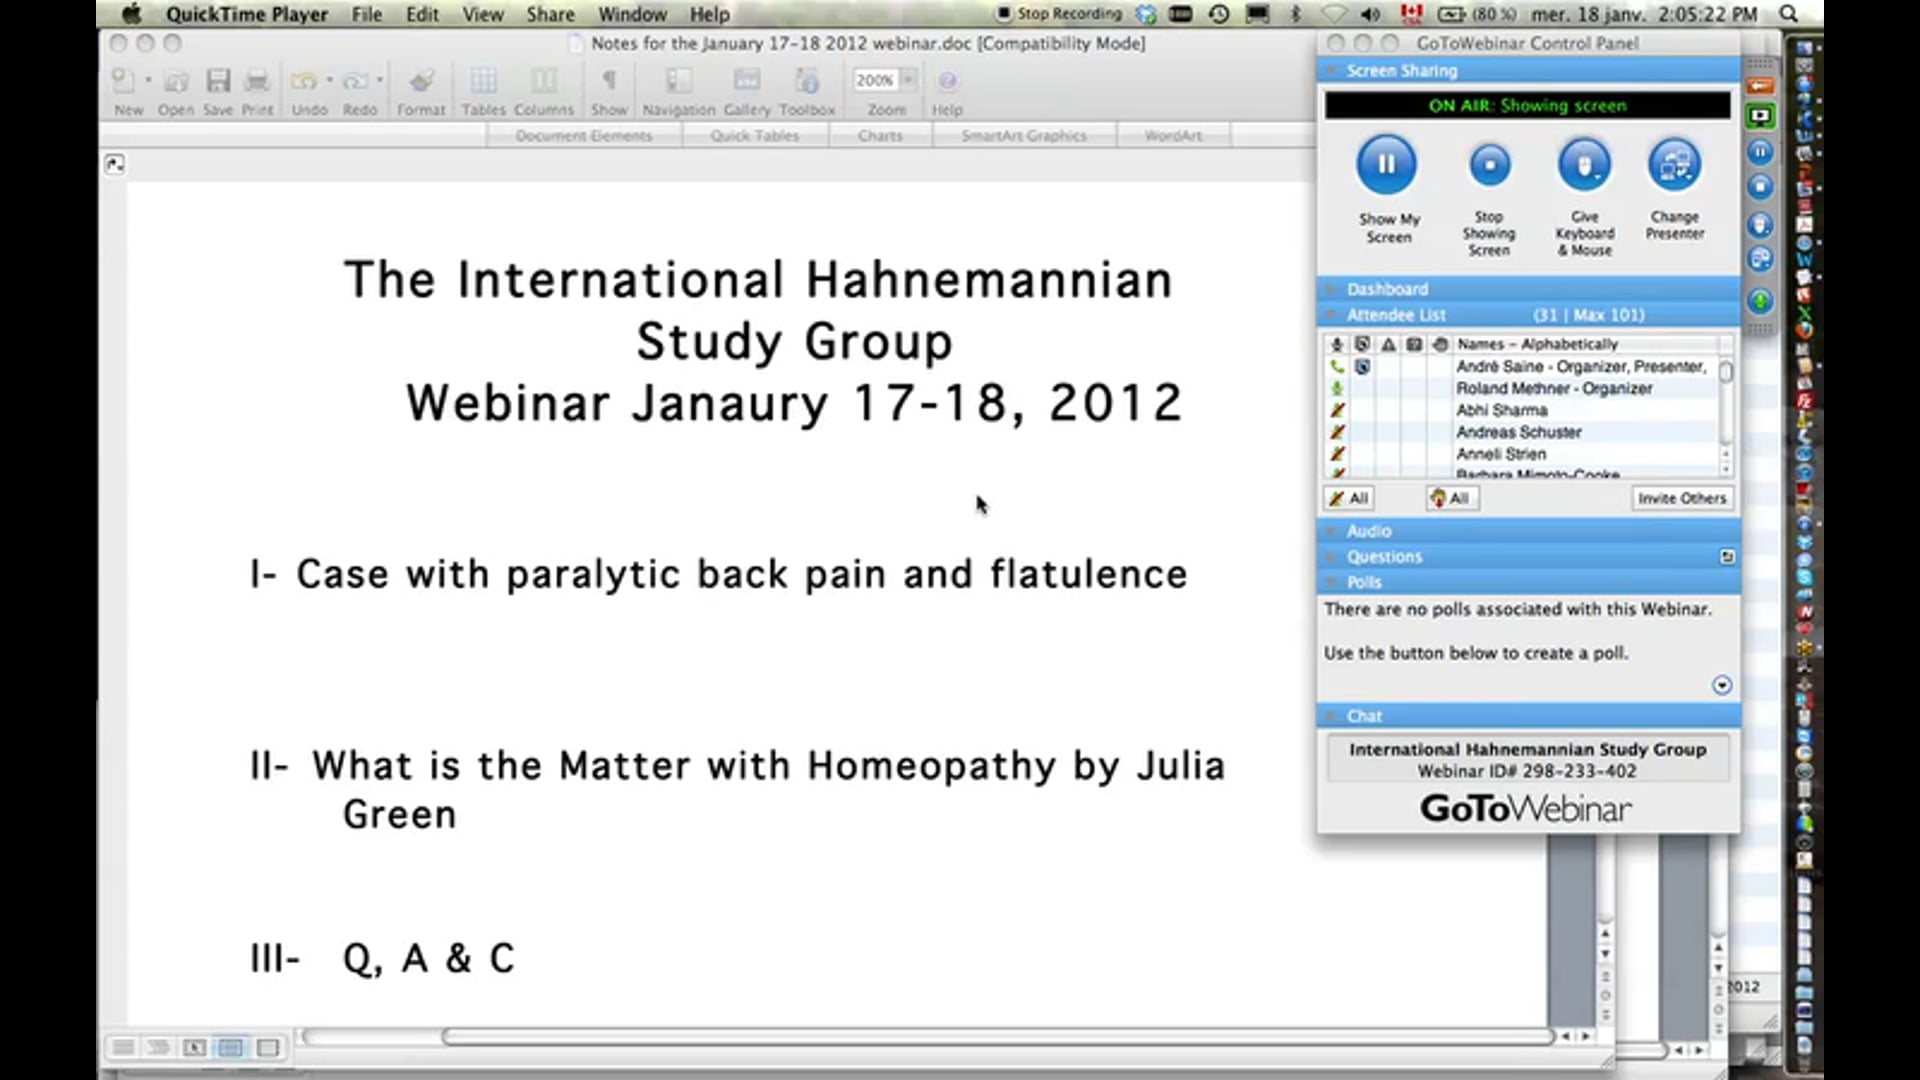The height and width of the screenshot is (1080, 1920).
Task: Open the Window menu
Action: (632, 14)
